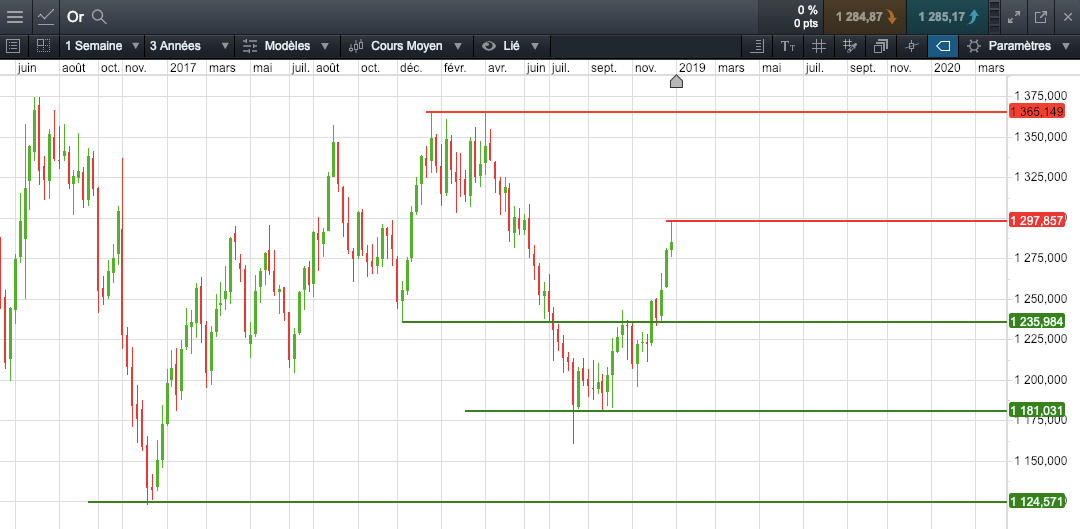The image size is (1080, 529).
Task: Click the 1 150,000 price axis value
Action: click(1041, 460)
